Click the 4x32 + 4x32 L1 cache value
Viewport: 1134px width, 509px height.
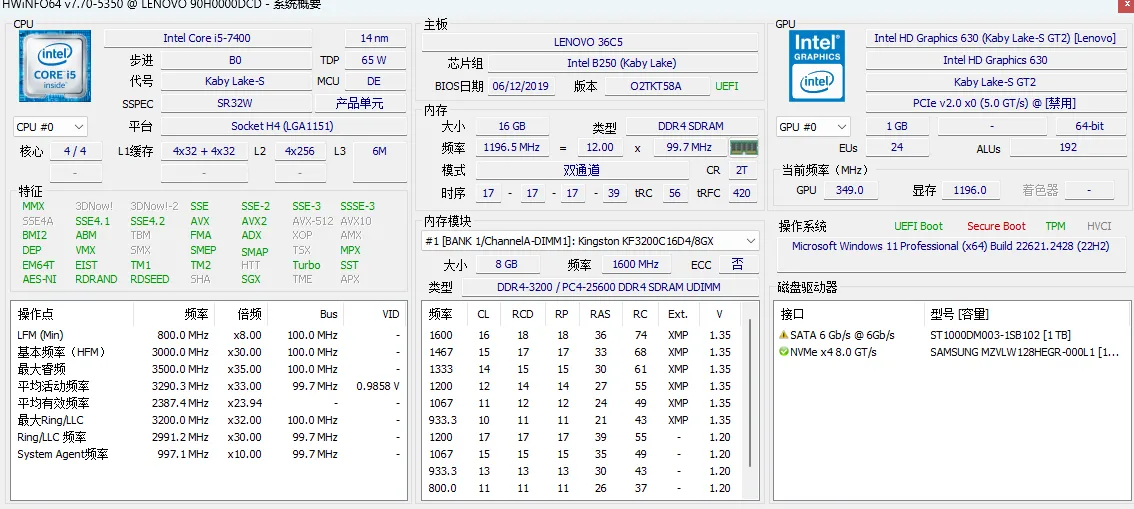click(204, 151)
